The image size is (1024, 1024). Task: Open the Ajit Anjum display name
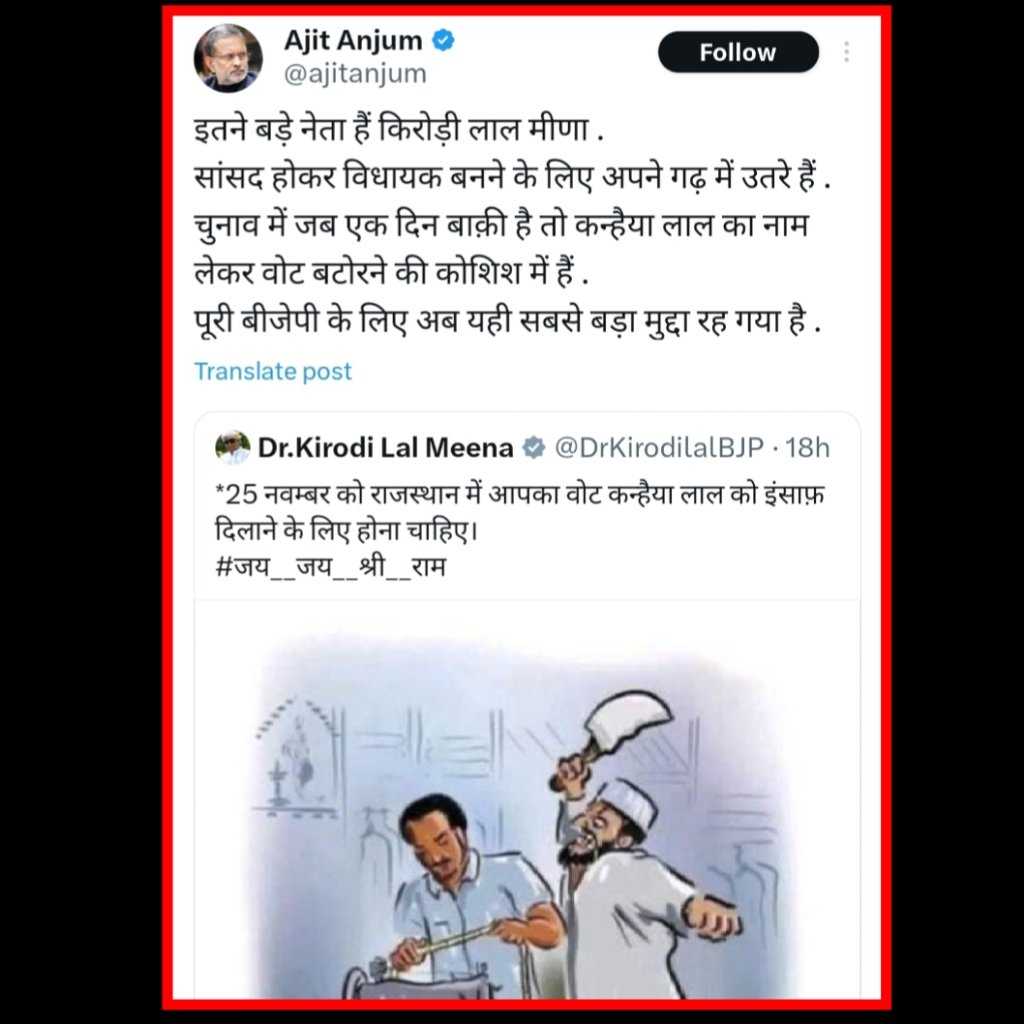[353, 40]
